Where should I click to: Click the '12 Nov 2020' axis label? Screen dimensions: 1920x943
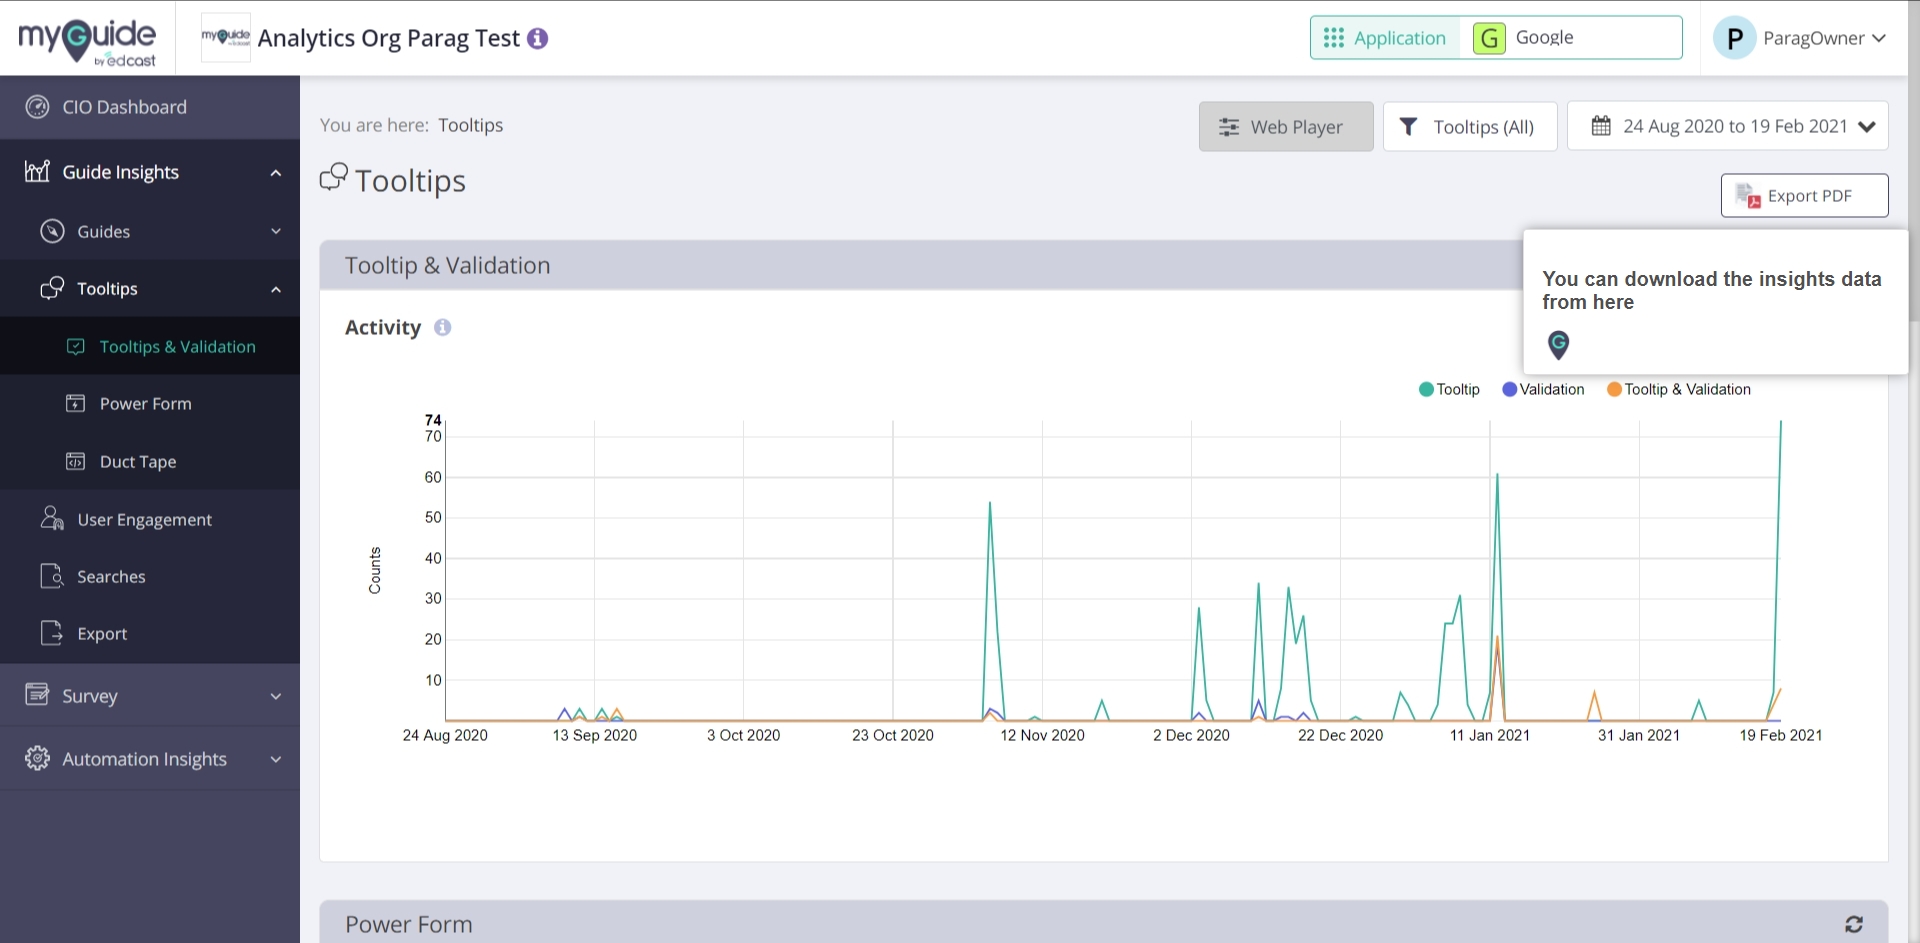click(1042, 735)
